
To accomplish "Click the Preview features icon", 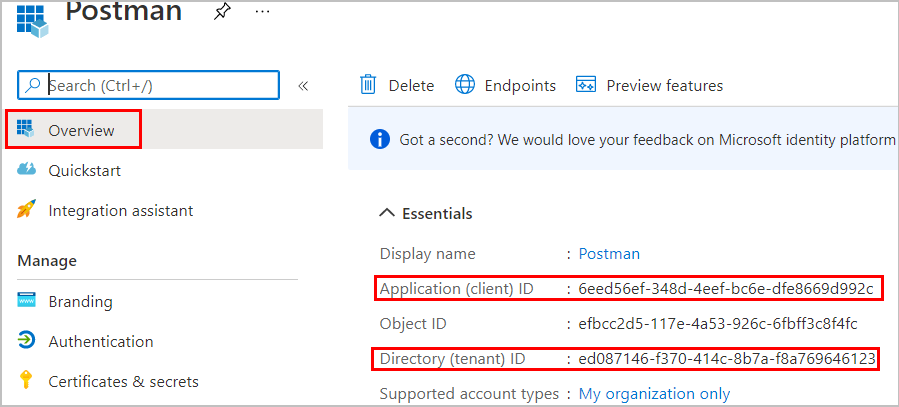I will (586, 85).
